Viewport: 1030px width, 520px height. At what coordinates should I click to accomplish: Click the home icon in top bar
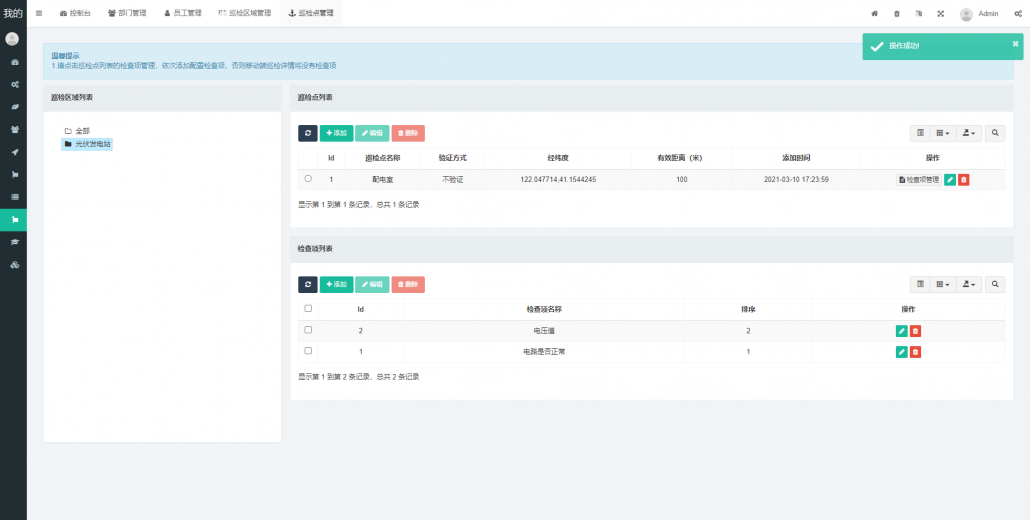874,14
